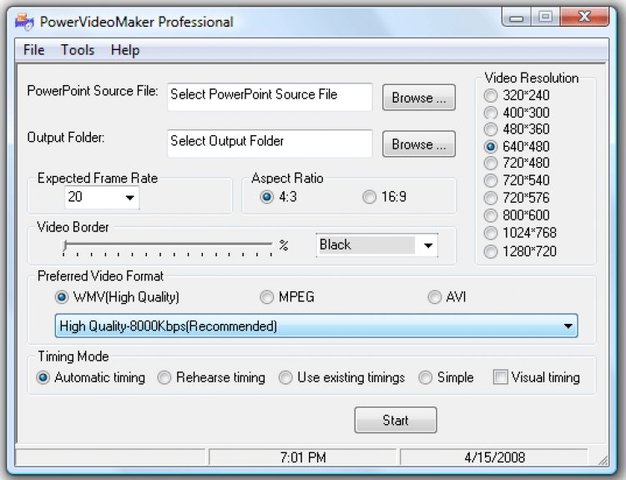Click the 7:01 PM status bar time
The height and width of the screenshot is (480, 626).
pyautogui.click(x=303, y=457)
